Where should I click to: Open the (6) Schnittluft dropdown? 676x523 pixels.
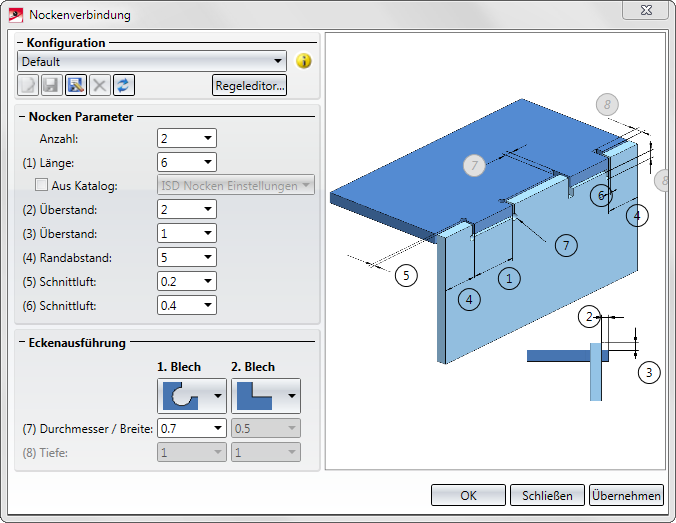[x=208, y=305]
